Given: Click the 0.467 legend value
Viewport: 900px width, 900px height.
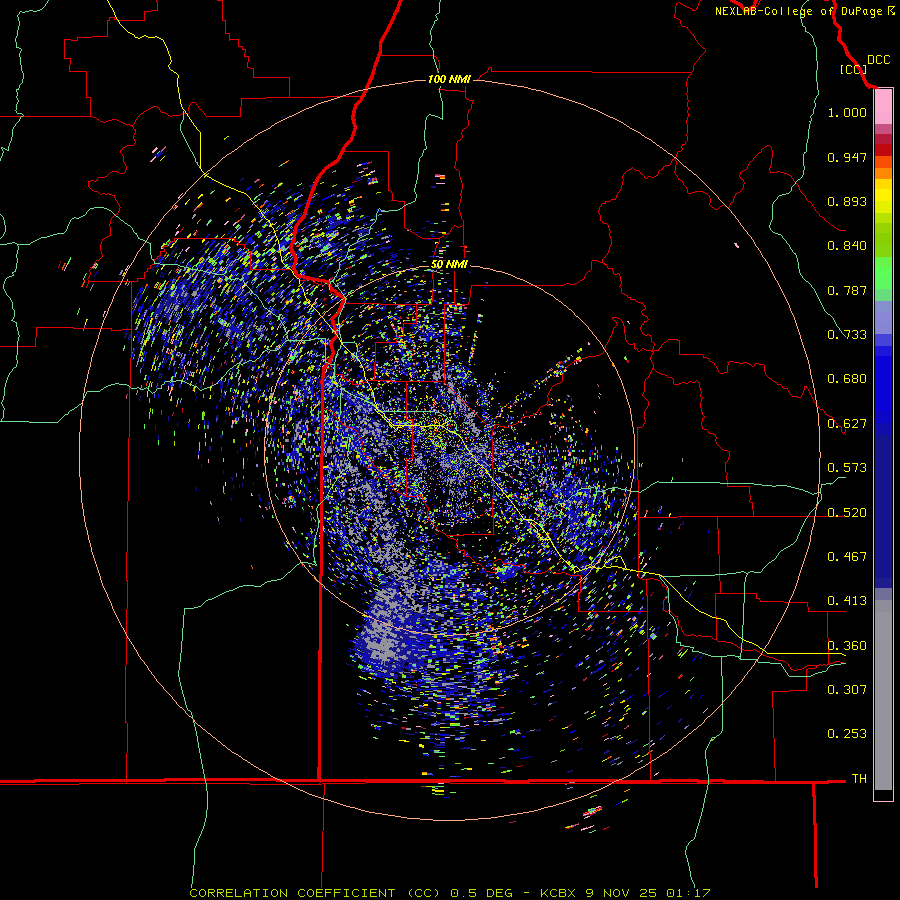Looking at the screenshot, I should point(847,557).
